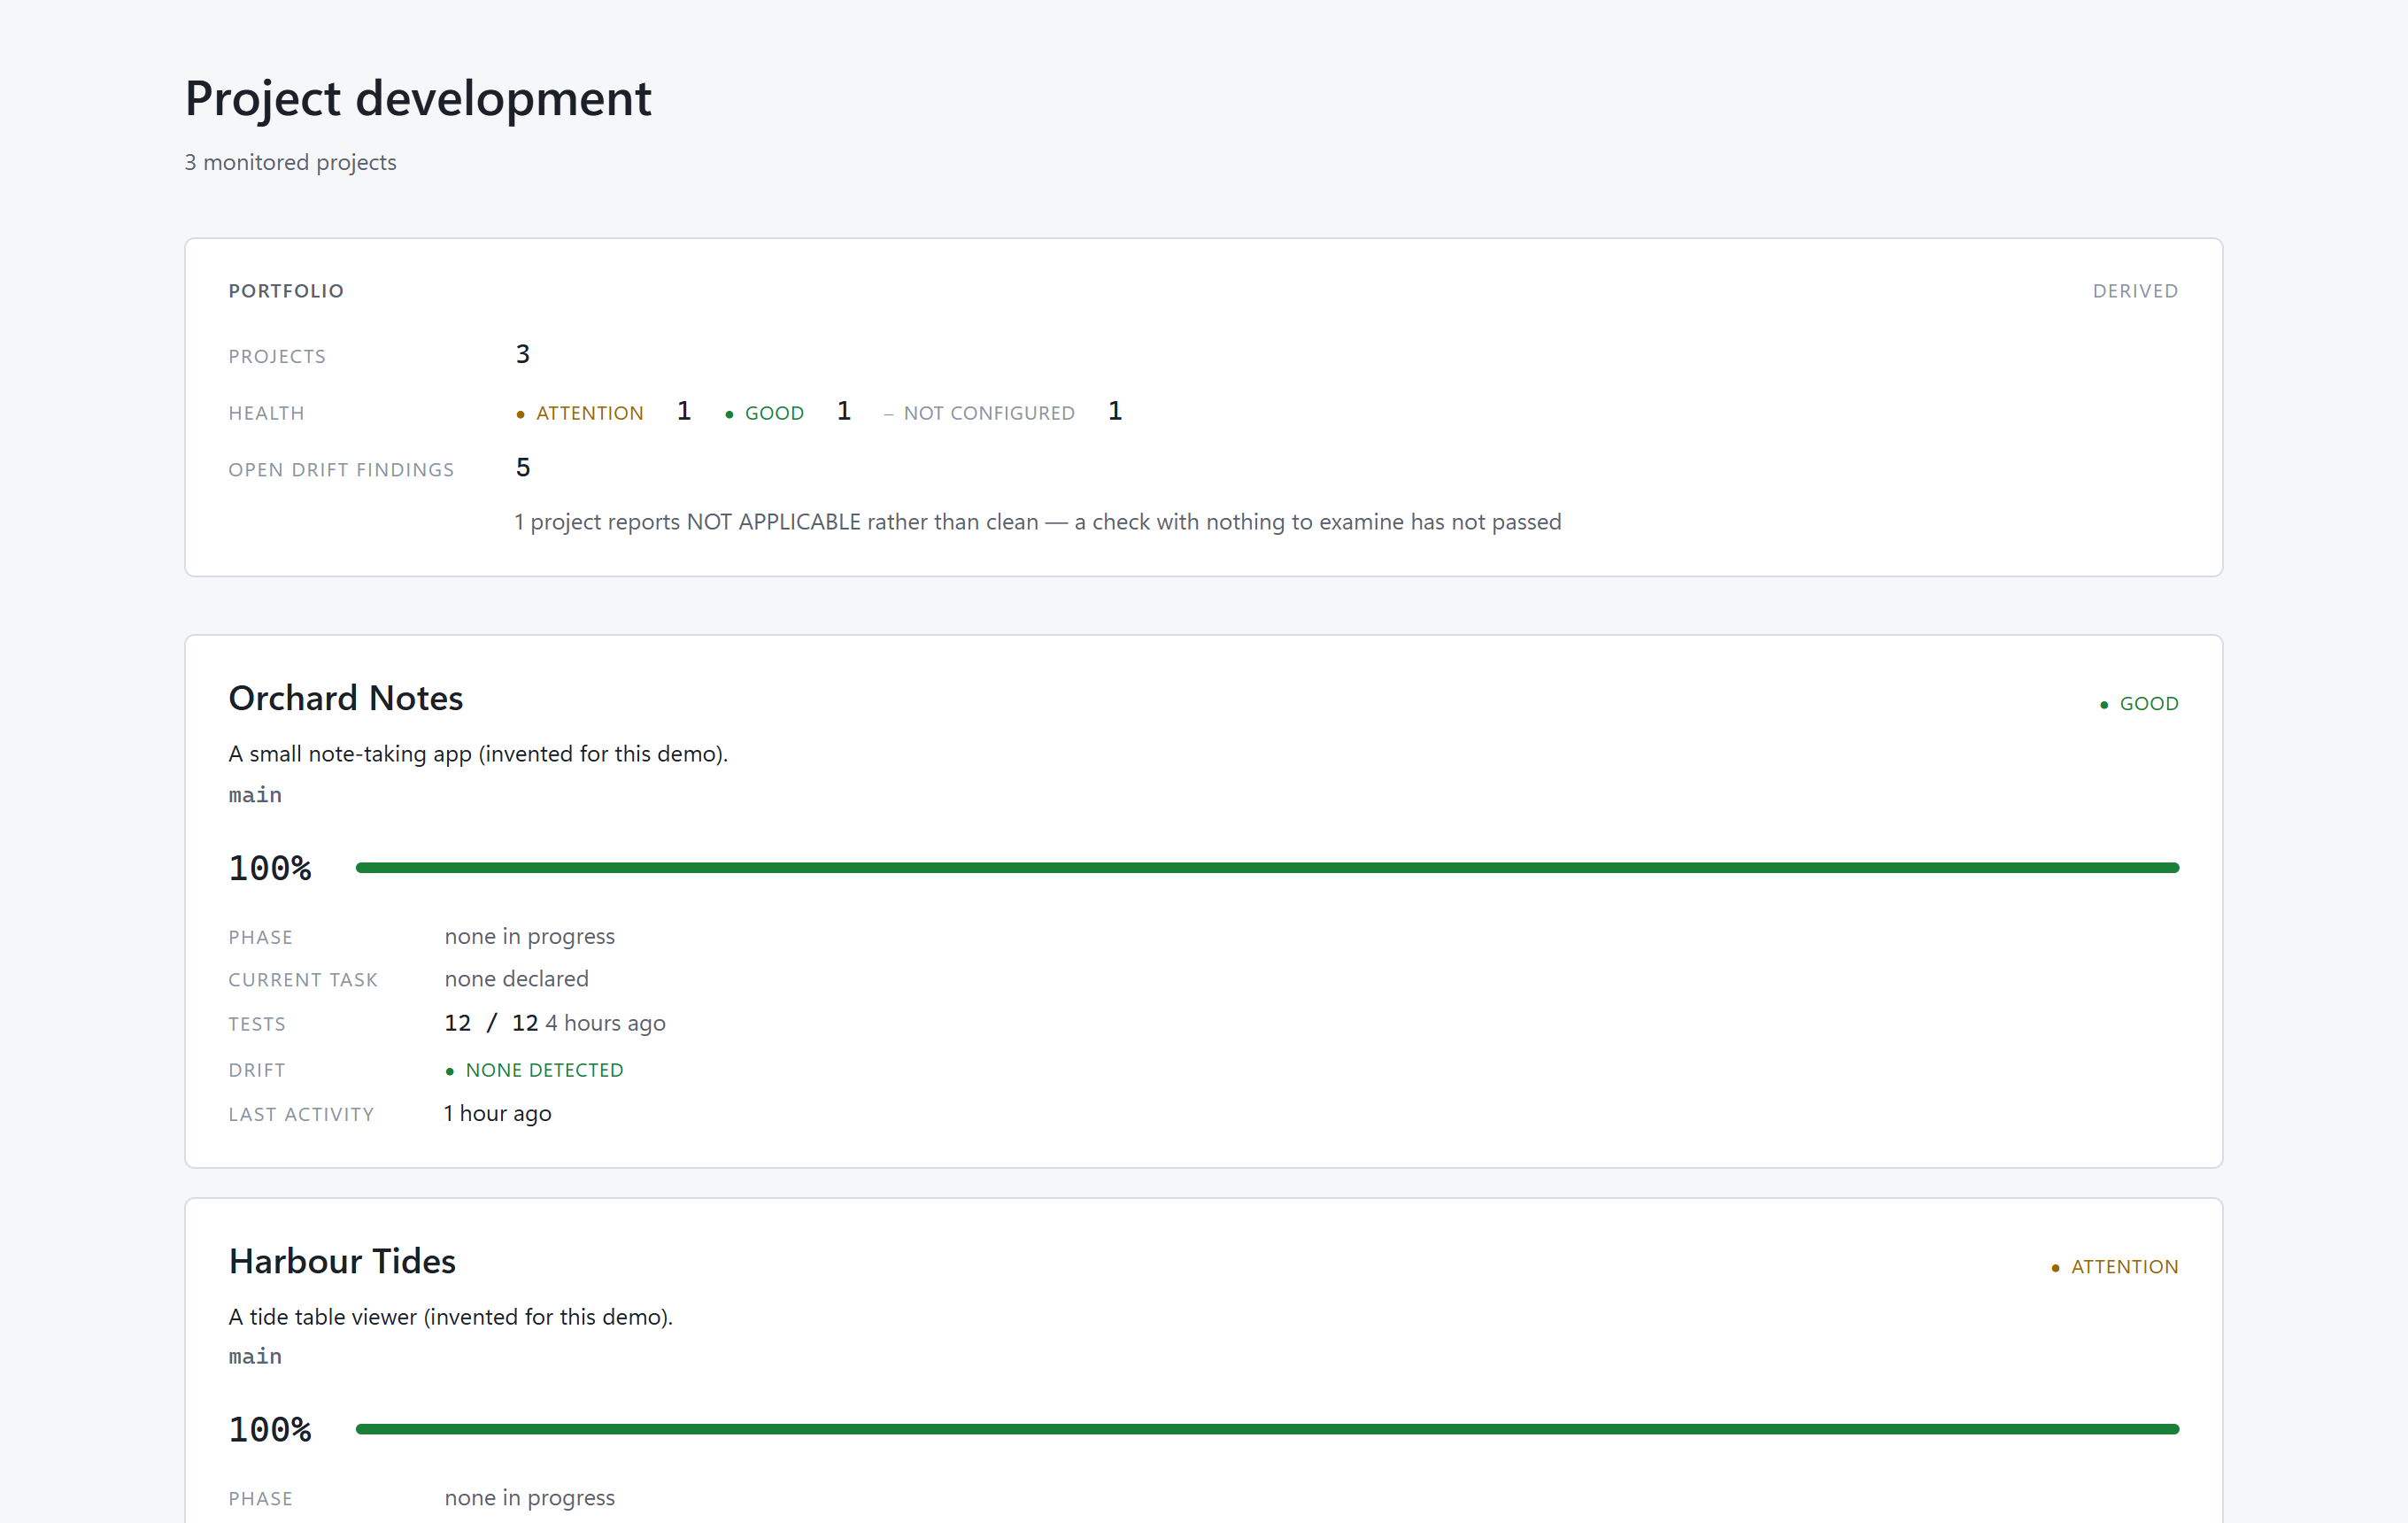Click Orchard Notes PHASE value 'none in progress'
This screenshot has height=1523, width=2408.
[x=530, y=937]
